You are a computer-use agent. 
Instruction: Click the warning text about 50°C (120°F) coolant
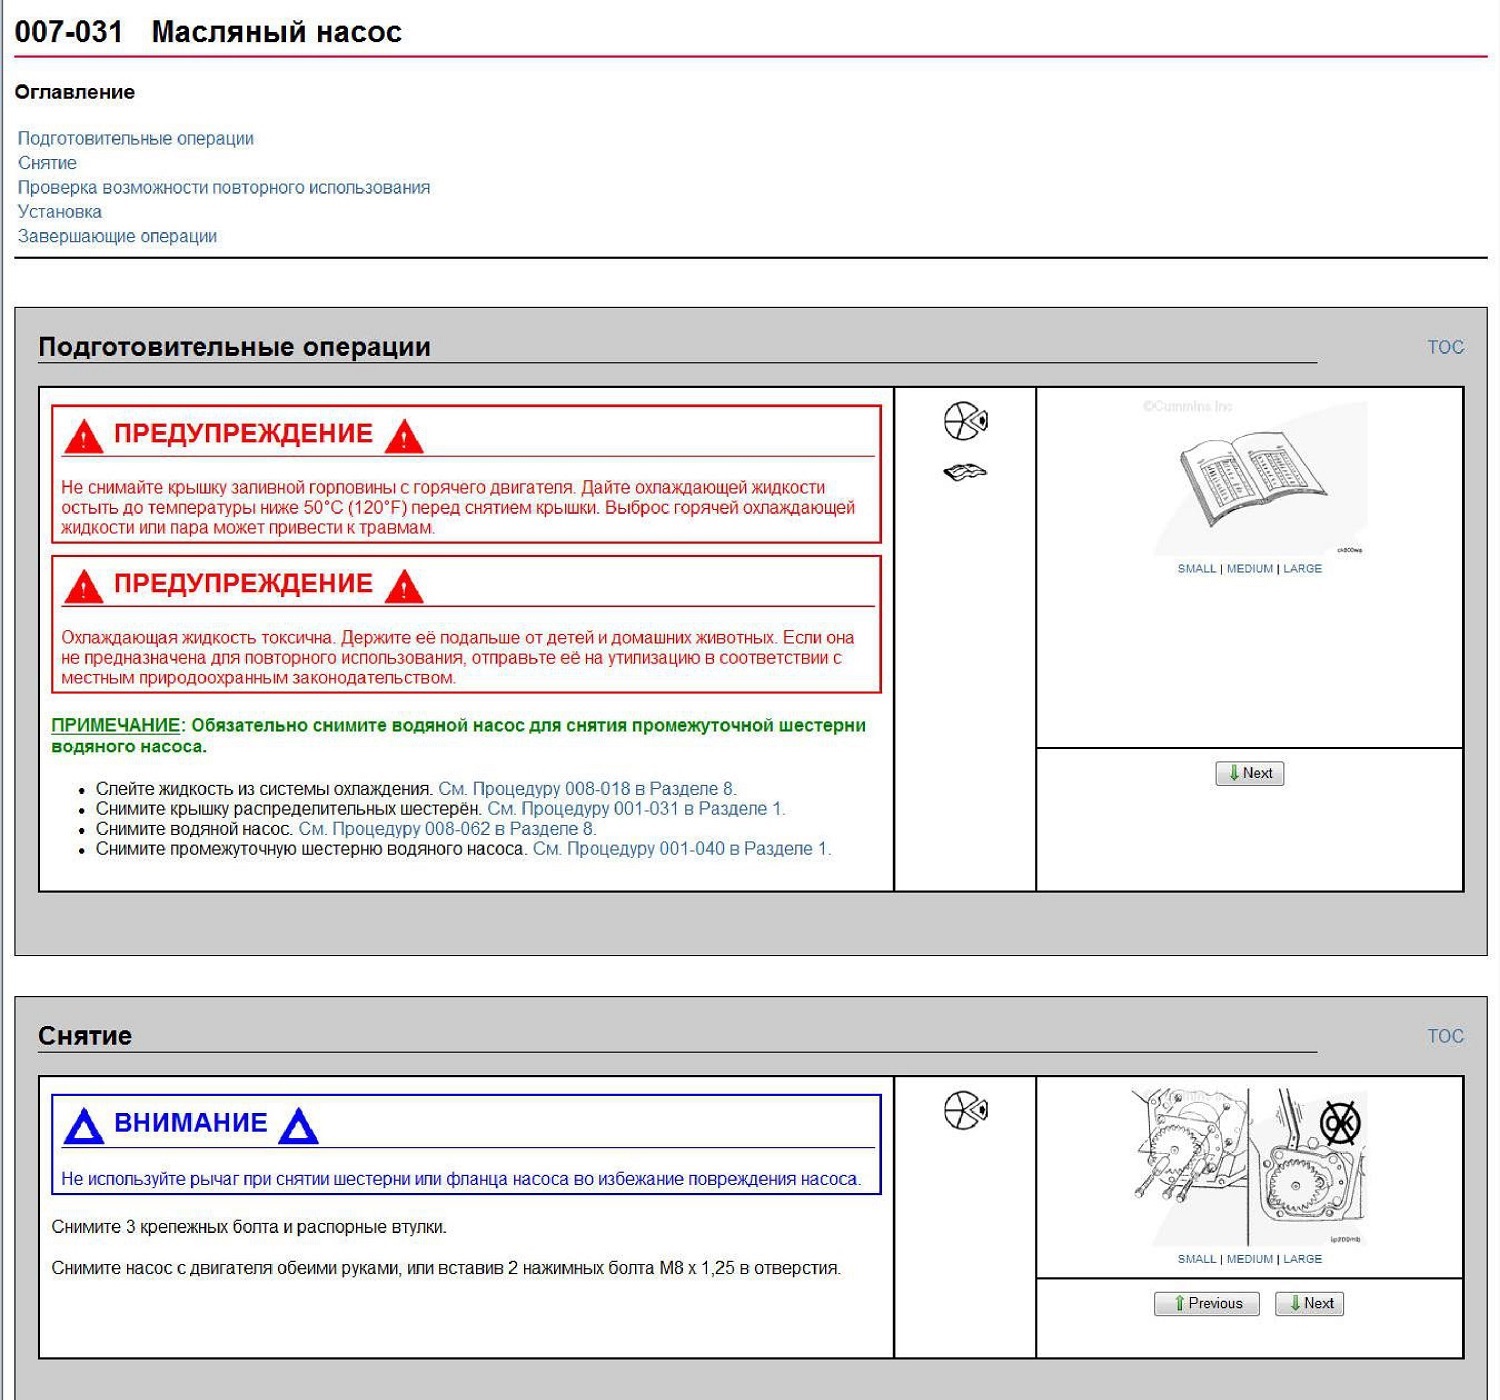(458, 508)
